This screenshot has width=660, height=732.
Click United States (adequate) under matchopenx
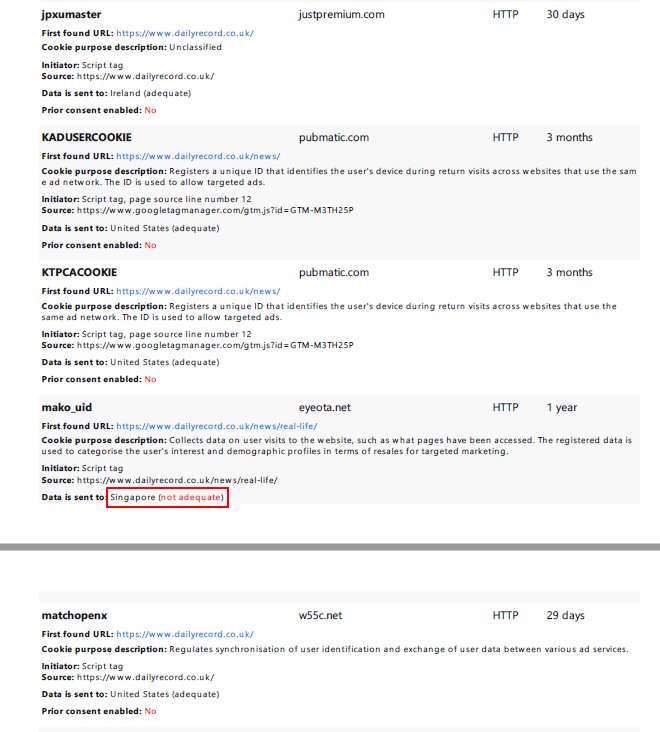click(165, 694)
